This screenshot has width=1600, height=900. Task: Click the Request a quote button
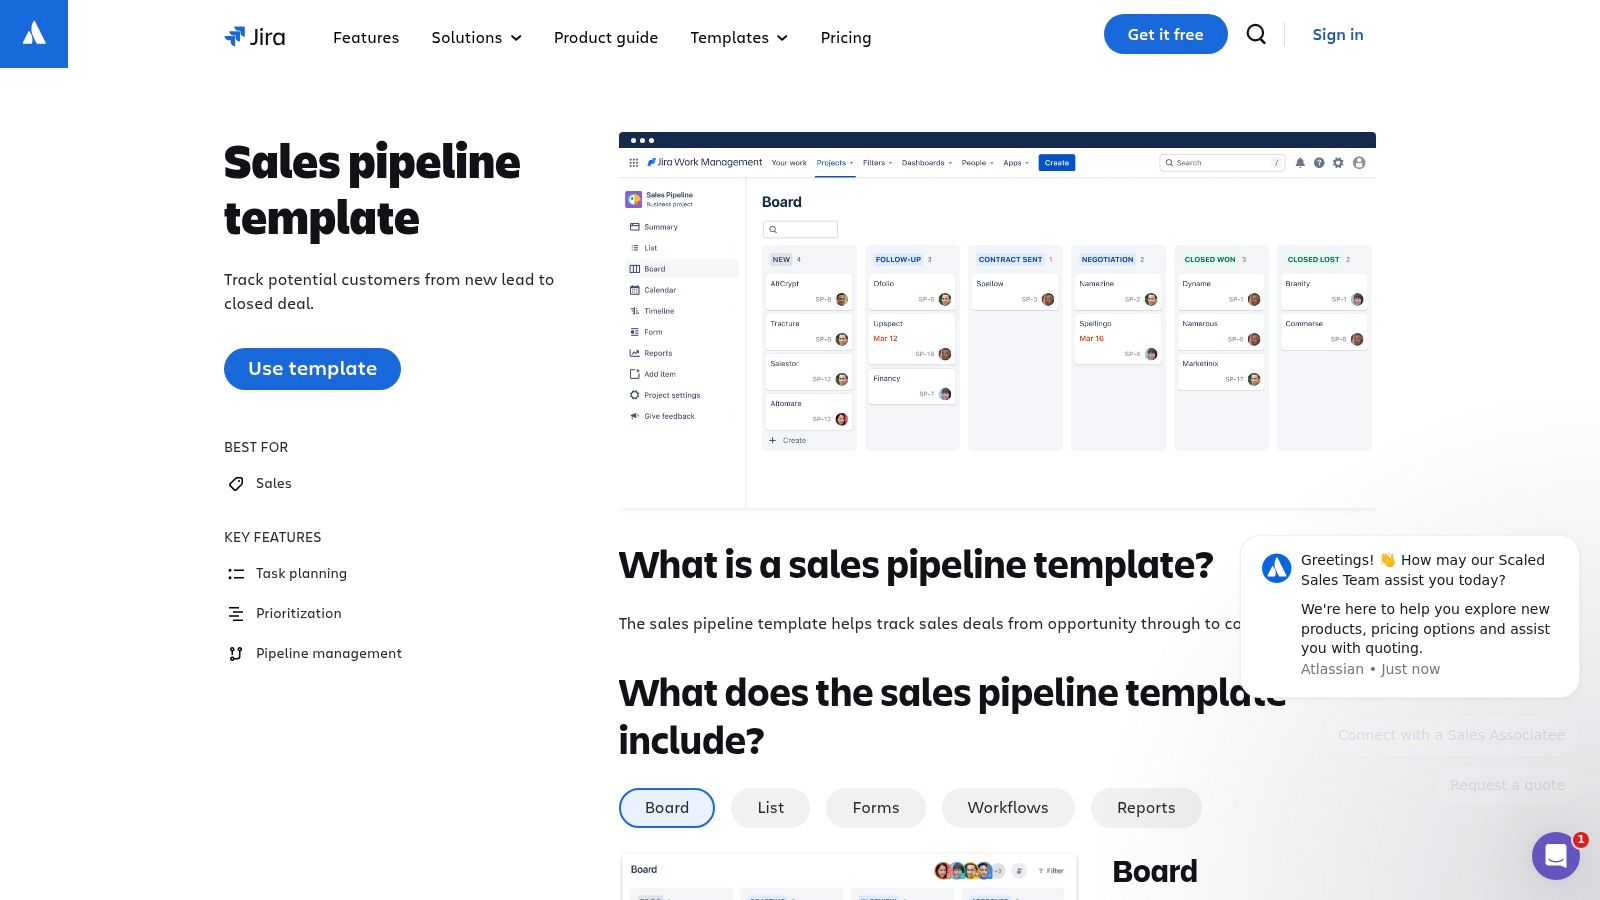point(1507,785)
